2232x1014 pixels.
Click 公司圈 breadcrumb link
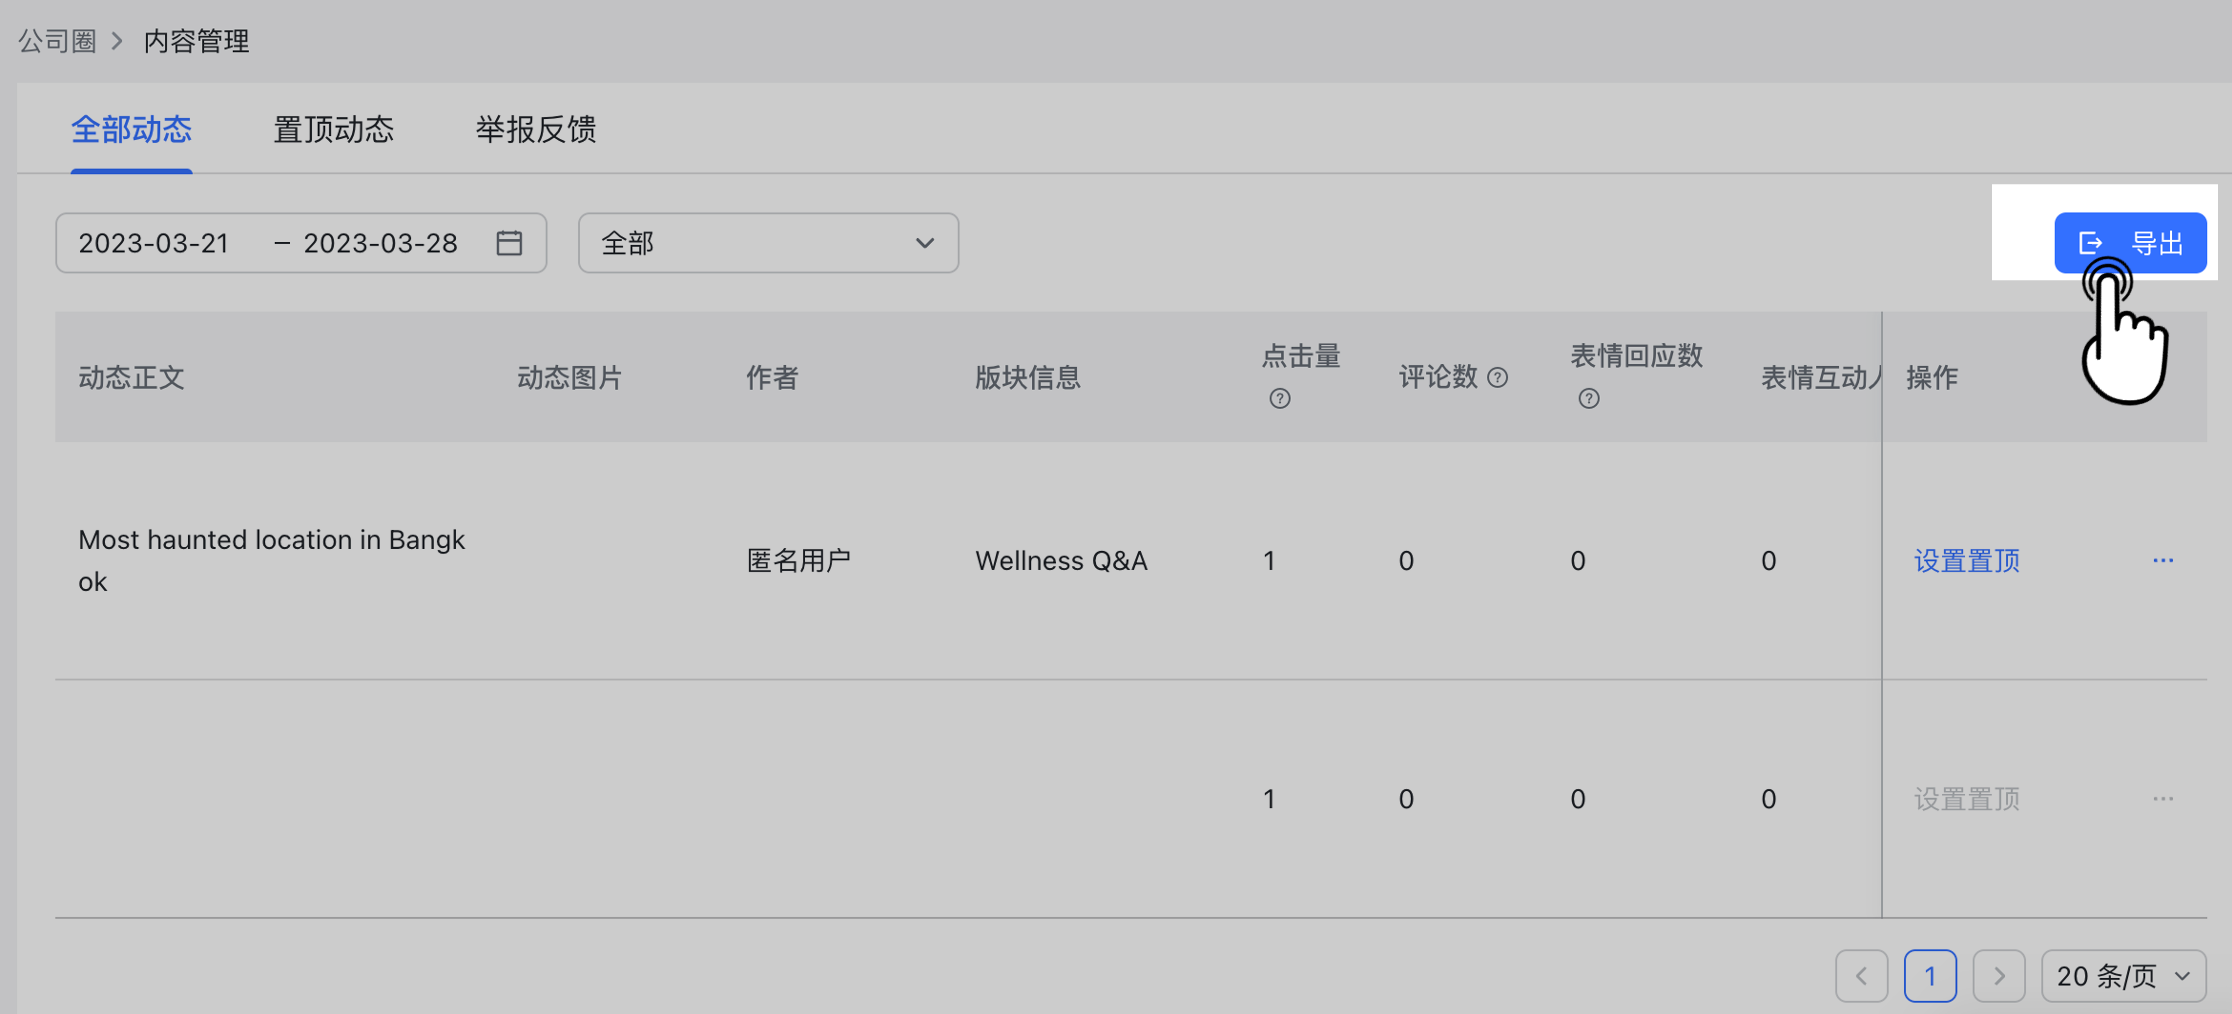[x=57, y=41]
